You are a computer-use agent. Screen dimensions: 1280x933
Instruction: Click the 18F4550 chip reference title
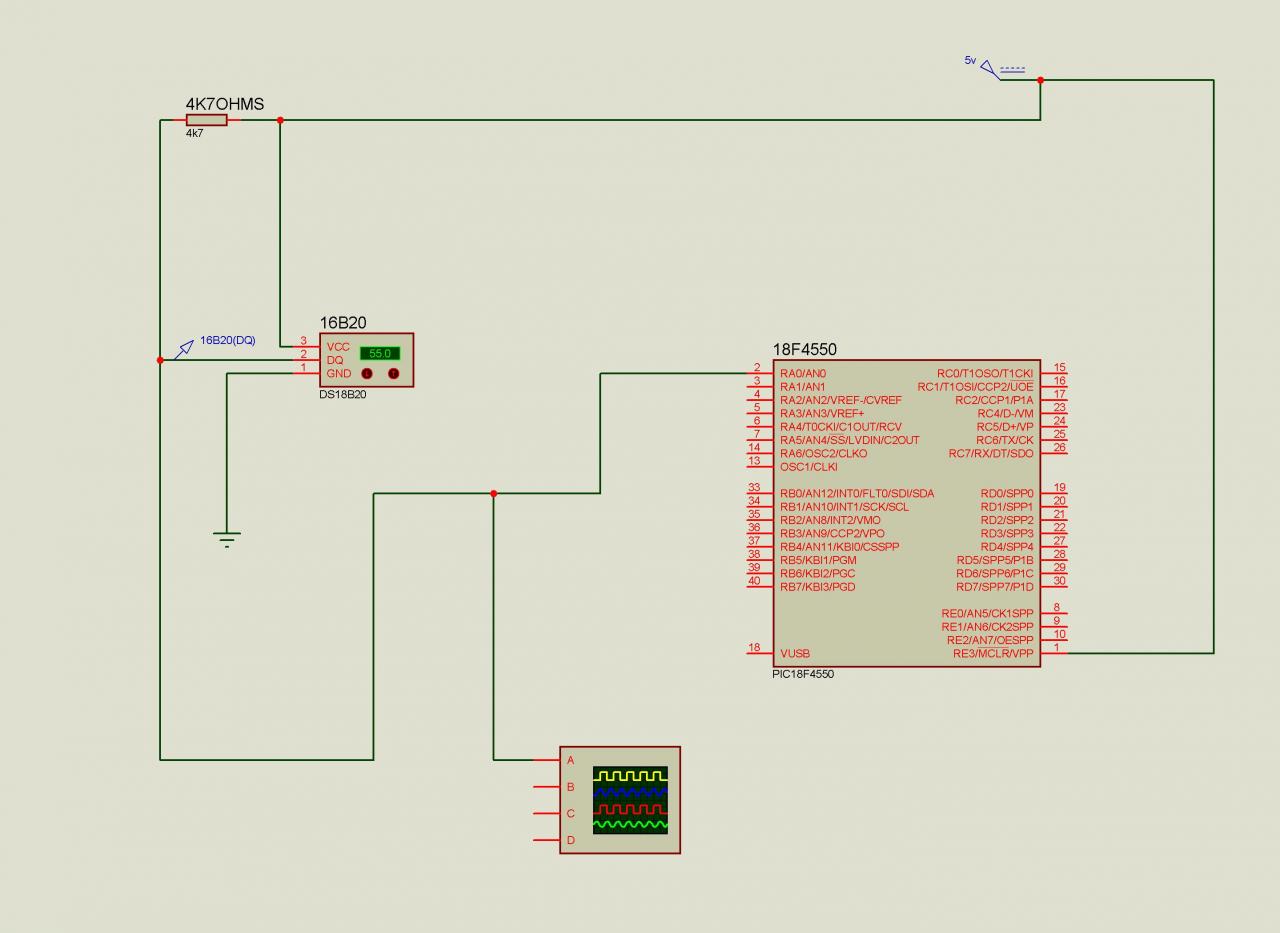click(805, 349)
